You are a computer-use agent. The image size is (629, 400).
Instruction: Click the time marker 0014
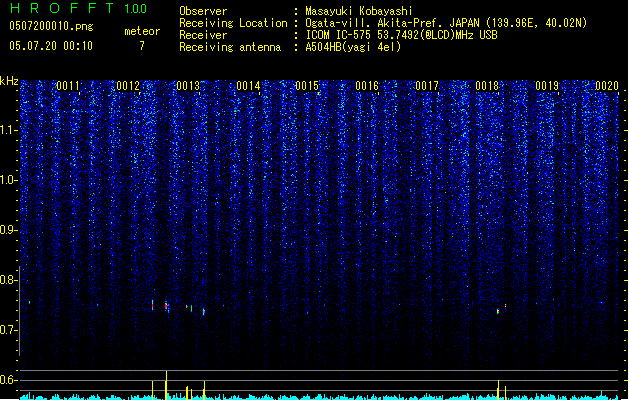[x=248, y=86]
